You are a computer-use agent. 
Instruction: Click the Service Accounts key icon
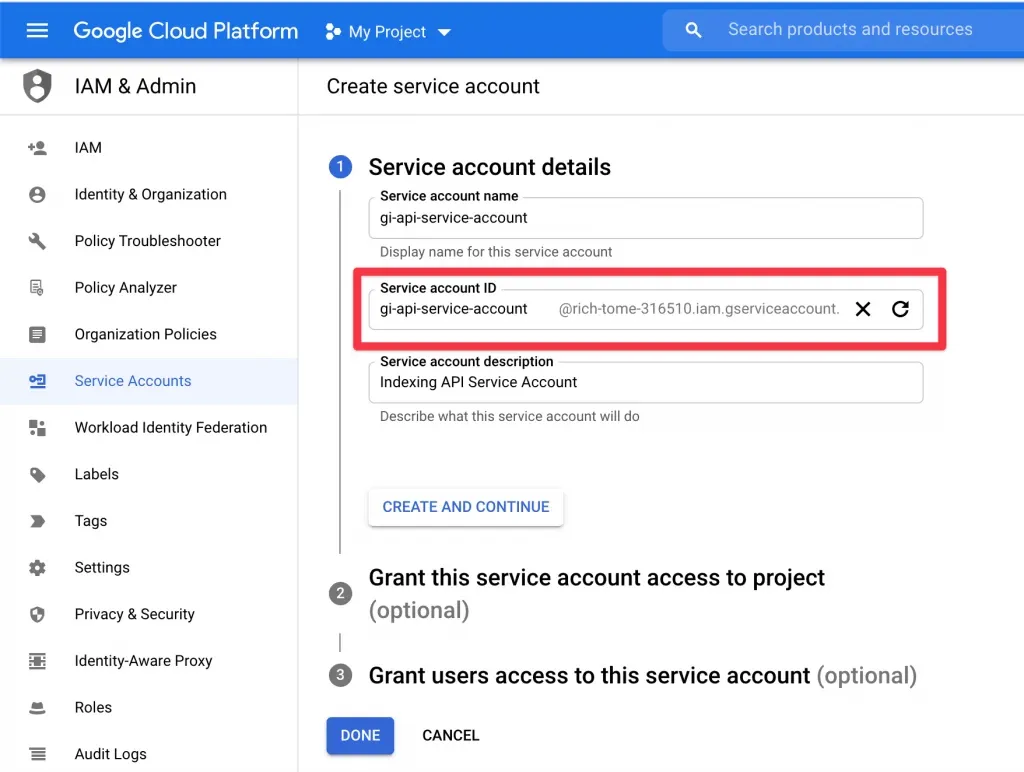click(x=37, y=381)
